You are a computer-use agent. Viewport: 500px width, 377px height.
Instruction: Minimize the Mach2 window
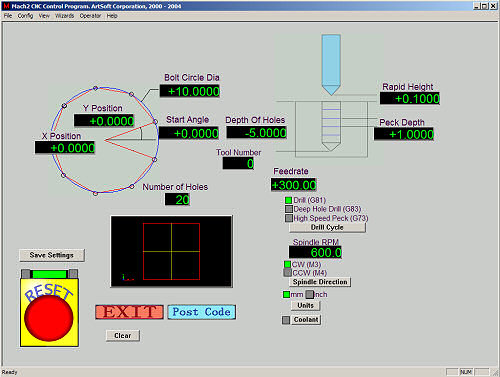[477, 6]
